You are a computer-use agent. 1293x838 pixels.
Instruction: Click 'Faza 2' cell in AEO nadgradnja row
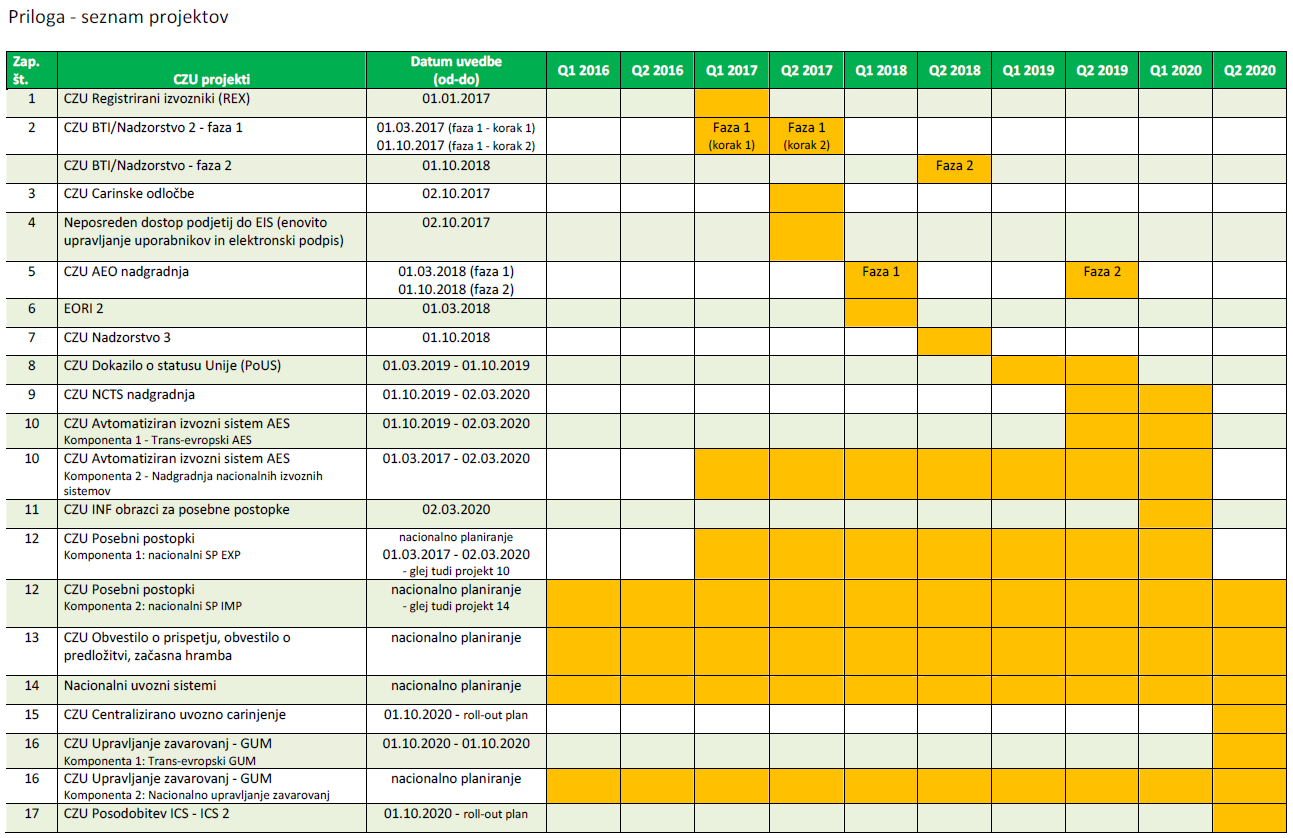click(x=1102, y=279)
